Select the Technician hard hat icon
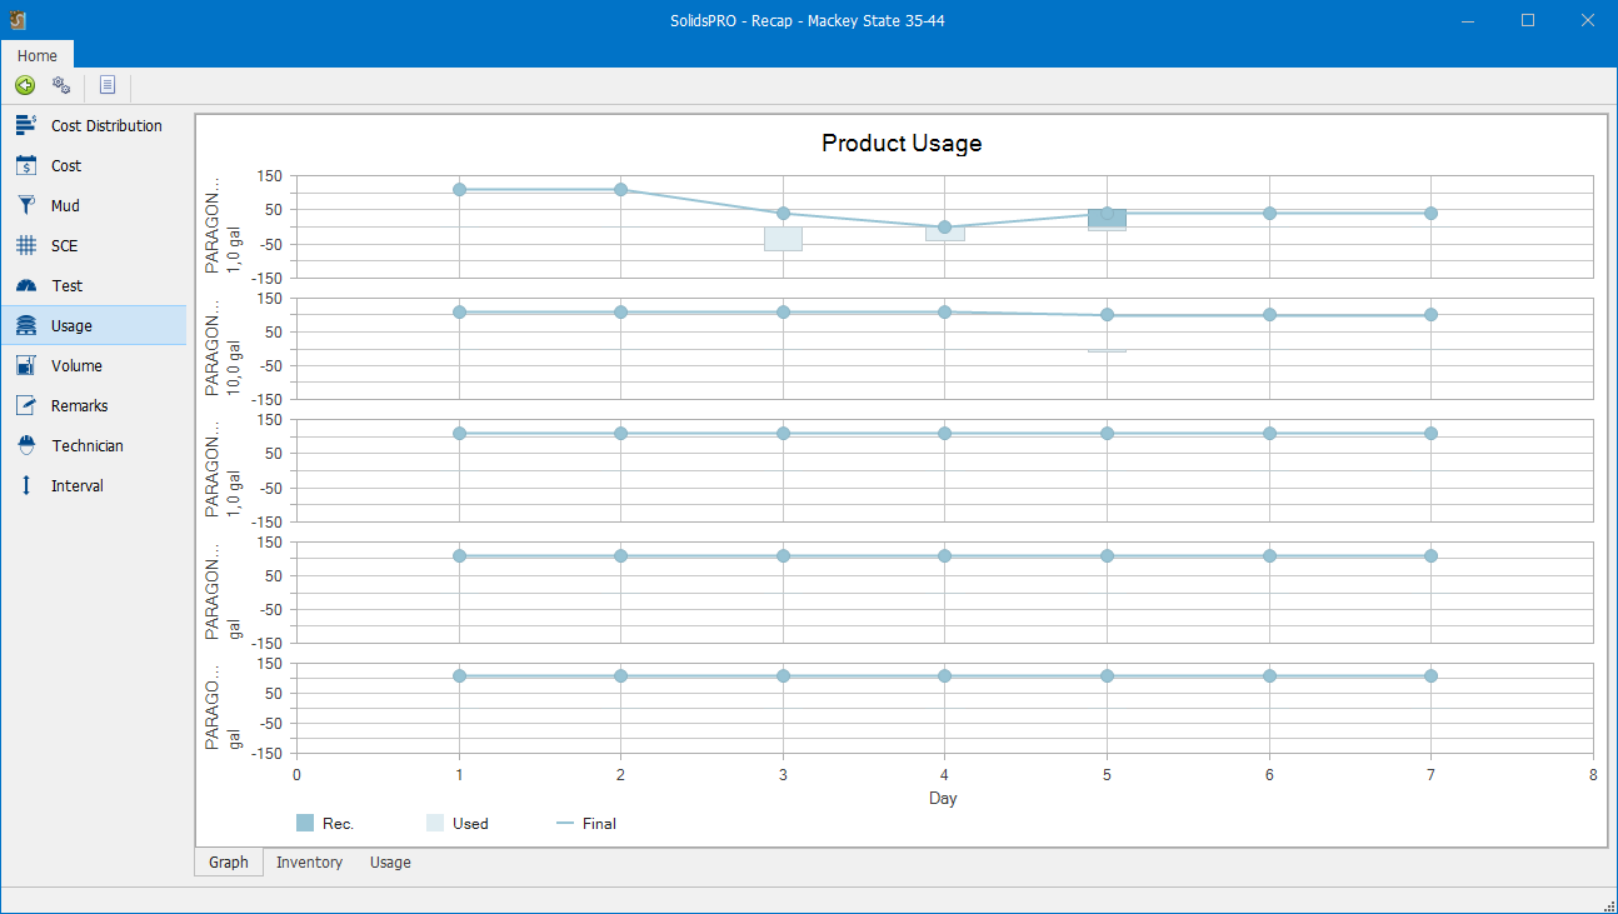 coord(27,446)
